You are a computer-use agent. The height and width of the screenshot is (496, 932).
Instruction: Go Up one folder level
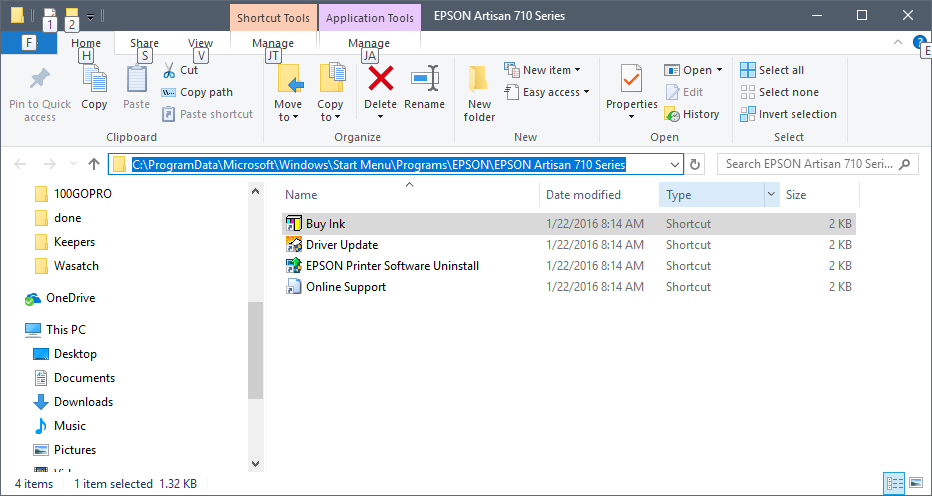pyautogui.click(x=93, y=164)
